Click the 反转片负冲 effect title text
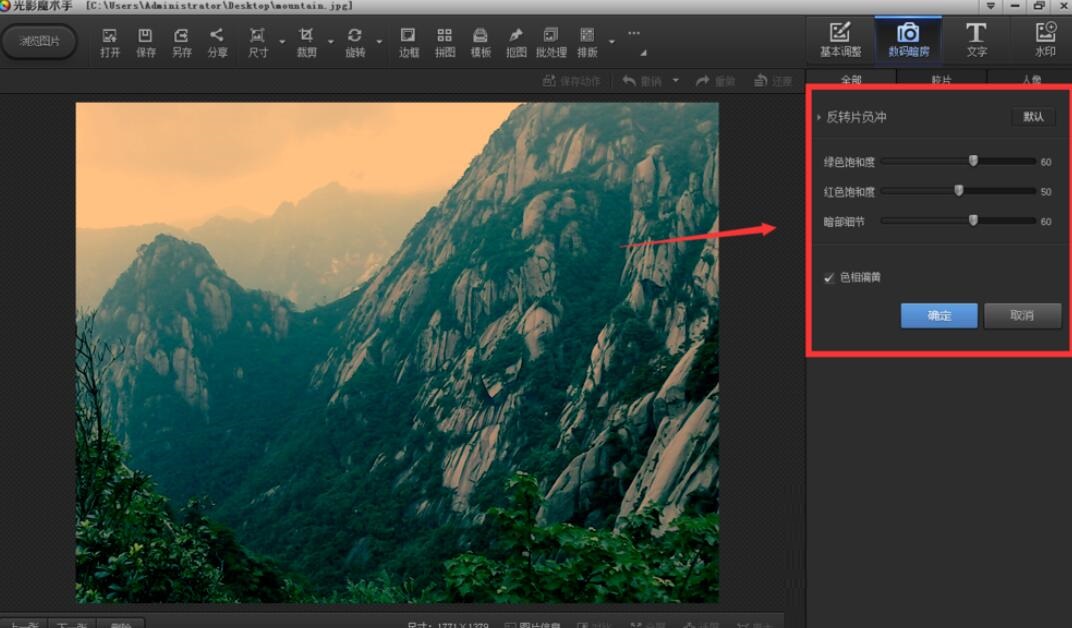1072x628 pixels. coord(857,117)
